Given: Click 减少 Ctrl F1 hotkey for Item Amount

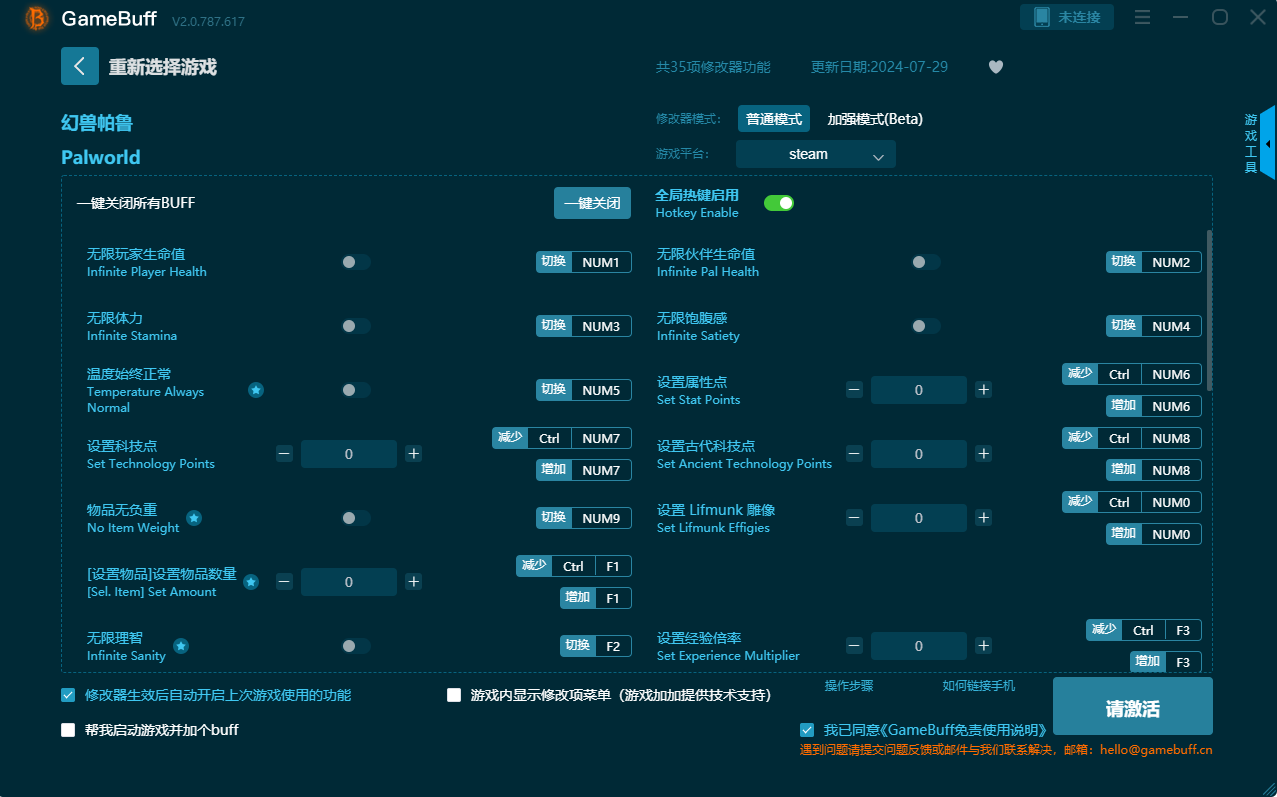Looking at the screenshot, I should pyautogui.click(x=574, y=566).
